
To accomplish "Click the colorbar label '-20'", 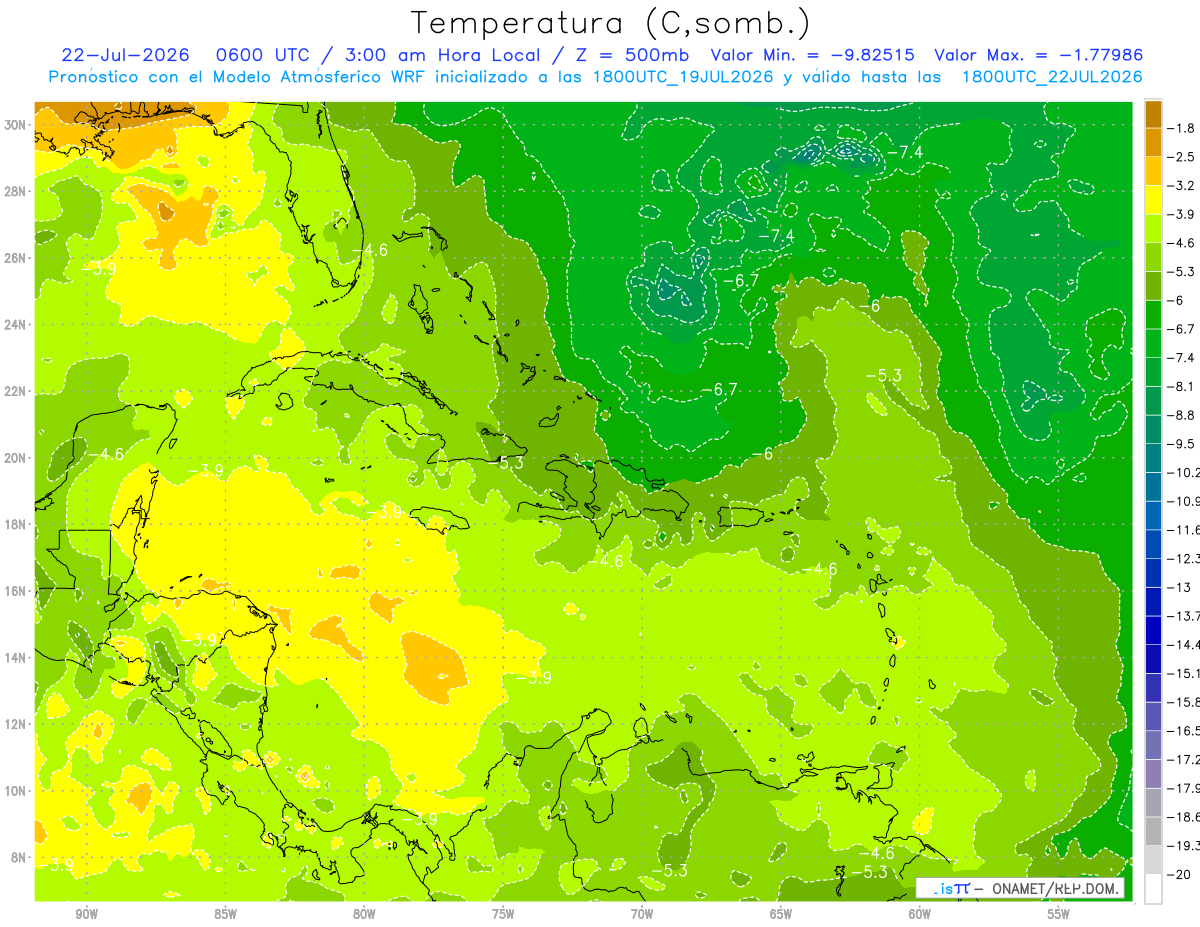I will pos(1178,874).
